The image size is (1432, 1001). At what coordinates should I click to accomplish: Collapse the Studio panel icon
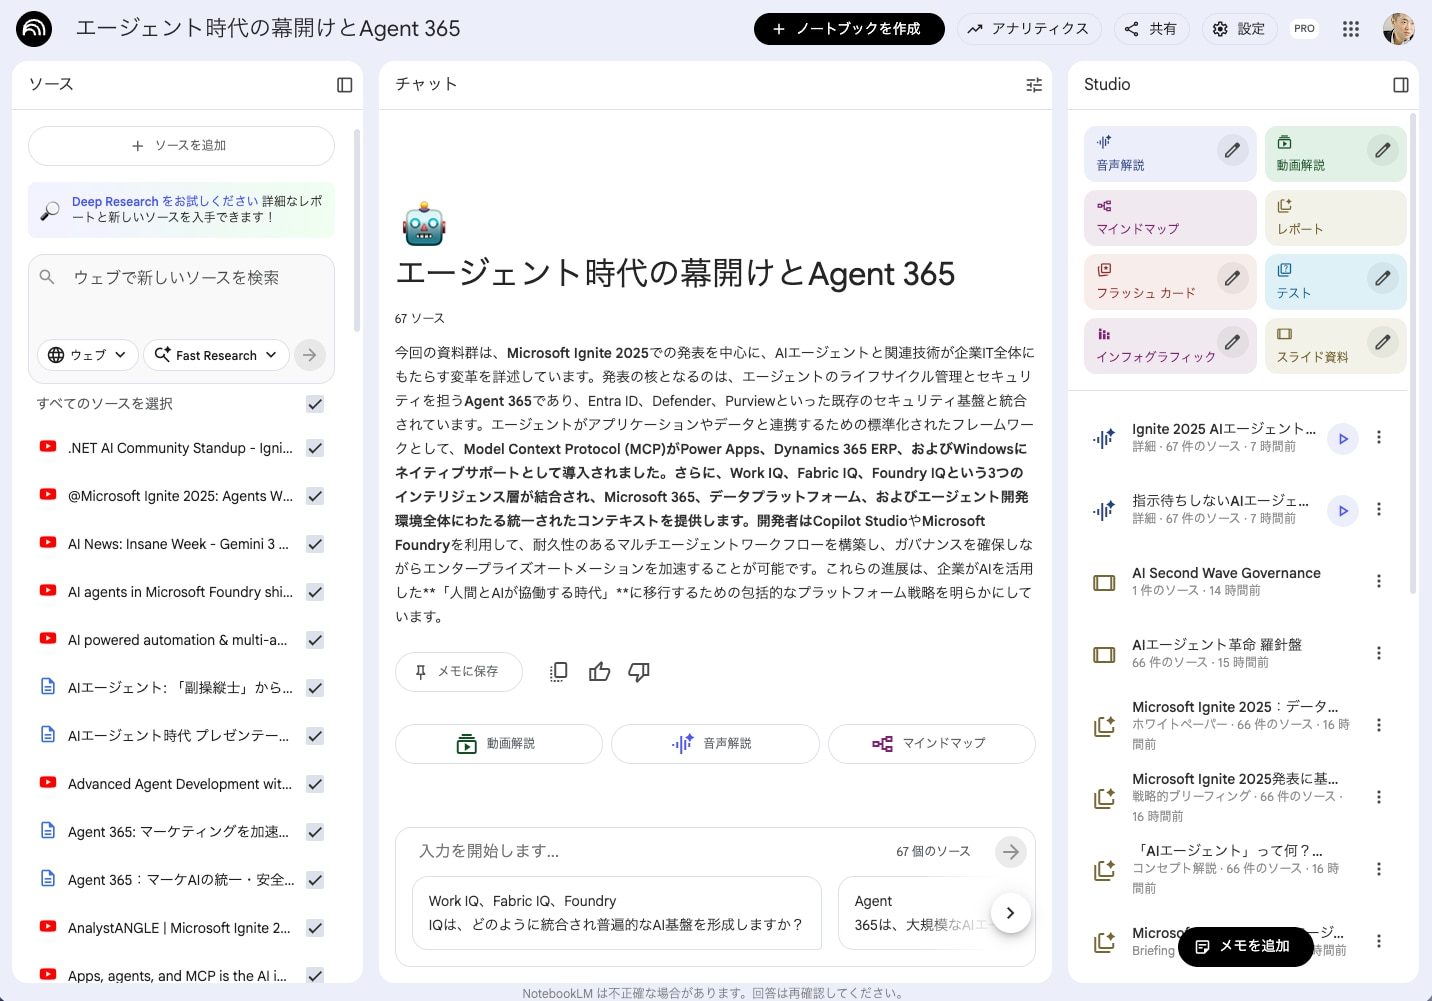[x=1400, y=85]
